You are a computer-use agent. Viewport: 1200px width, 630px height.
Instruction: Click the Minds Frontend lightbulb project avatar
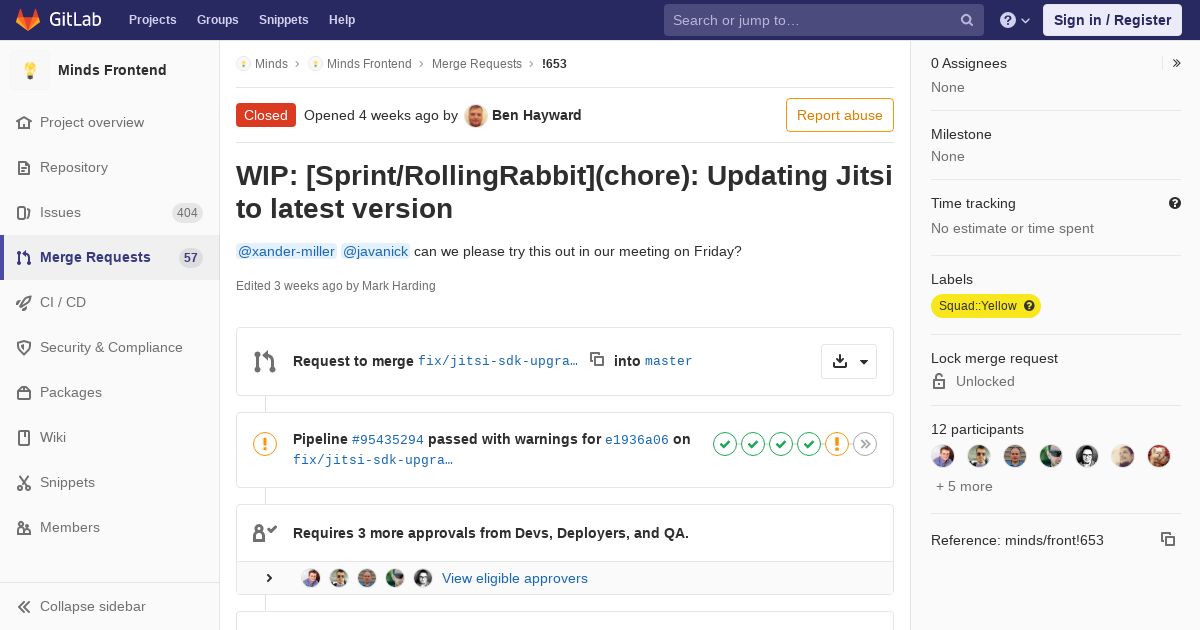point(30,70)
